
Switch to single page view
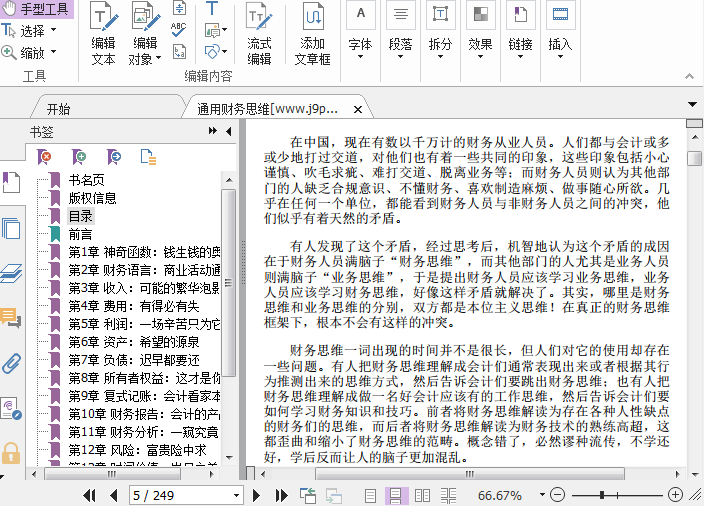coord(371,495)
